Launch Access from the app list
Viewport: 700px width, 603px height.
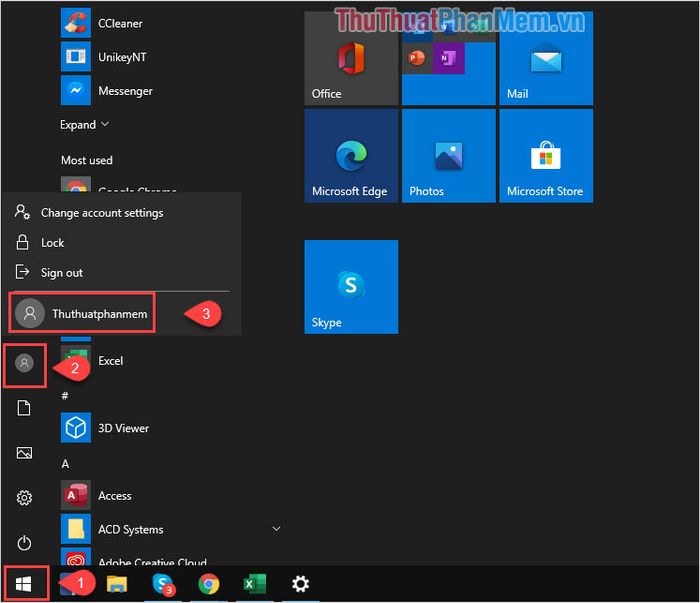97,495
